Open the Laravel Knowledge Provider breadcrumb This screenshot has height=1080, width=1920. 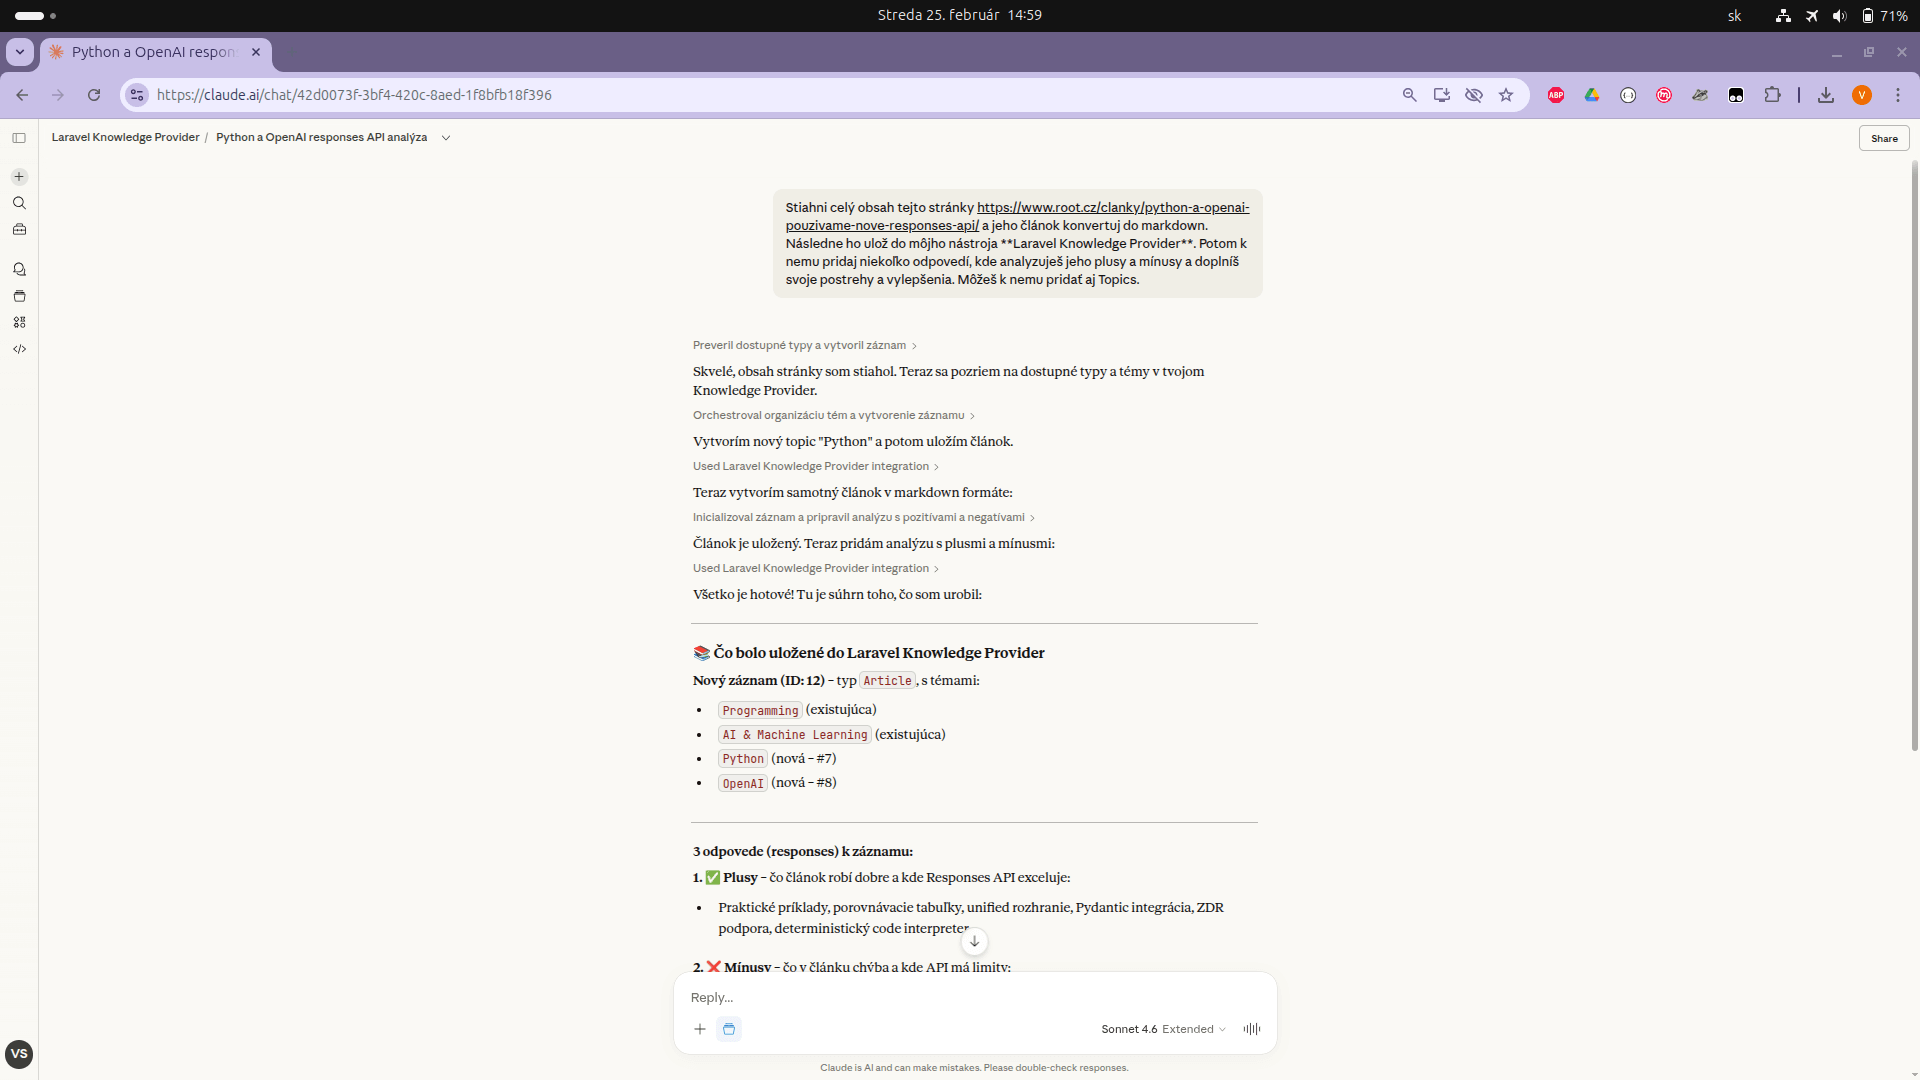(125, 138)
